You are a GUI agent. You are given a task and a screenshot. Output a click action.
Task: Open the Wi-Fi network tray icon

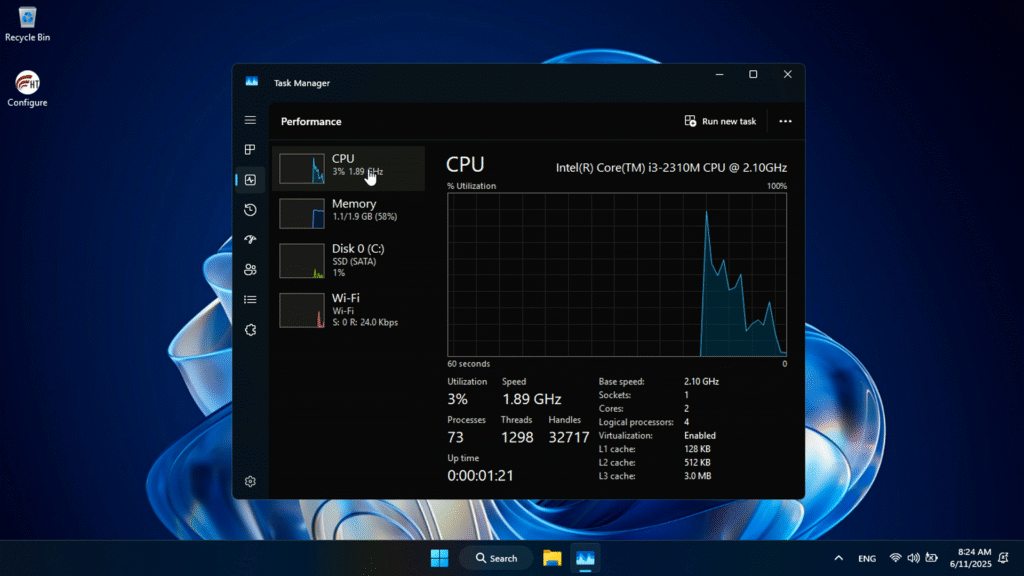[x=895, y=558]
